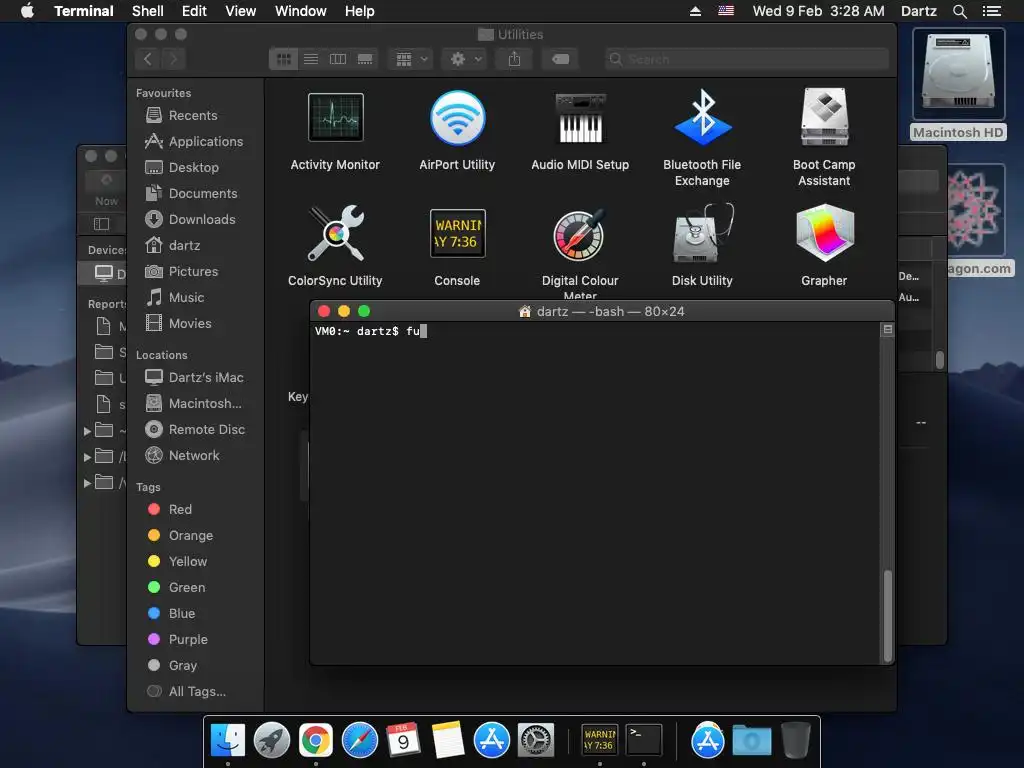Click the Edit Tags button in Finder toolbar
Image resolution: width=1024 pixels, height=768 pixels.
tap(560, 59)
